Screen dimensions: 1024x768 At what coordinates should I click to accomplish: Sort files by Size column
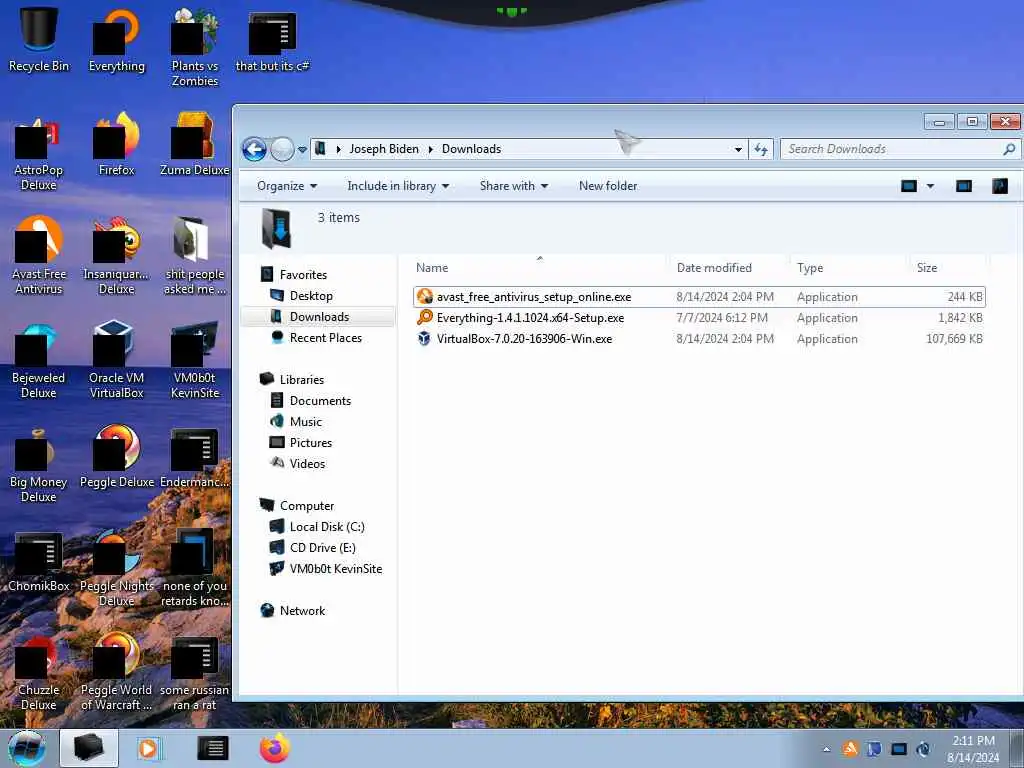pyautogui.click(x=948, y=268)
